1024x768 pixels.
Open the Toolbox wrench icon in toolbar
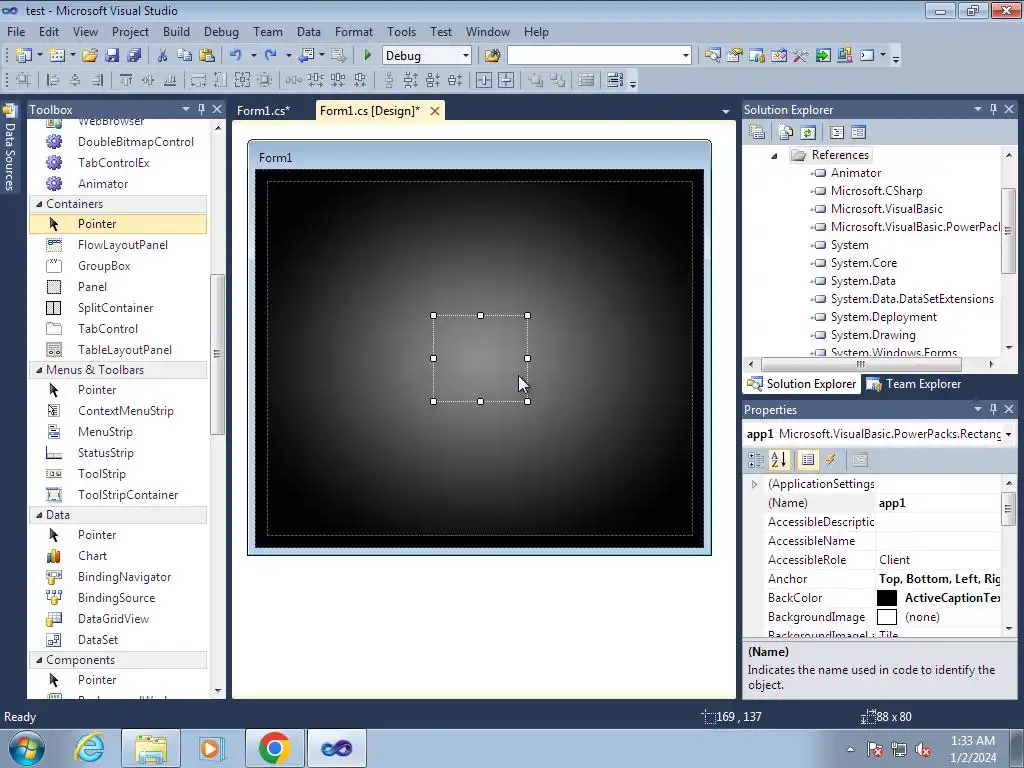801,56
